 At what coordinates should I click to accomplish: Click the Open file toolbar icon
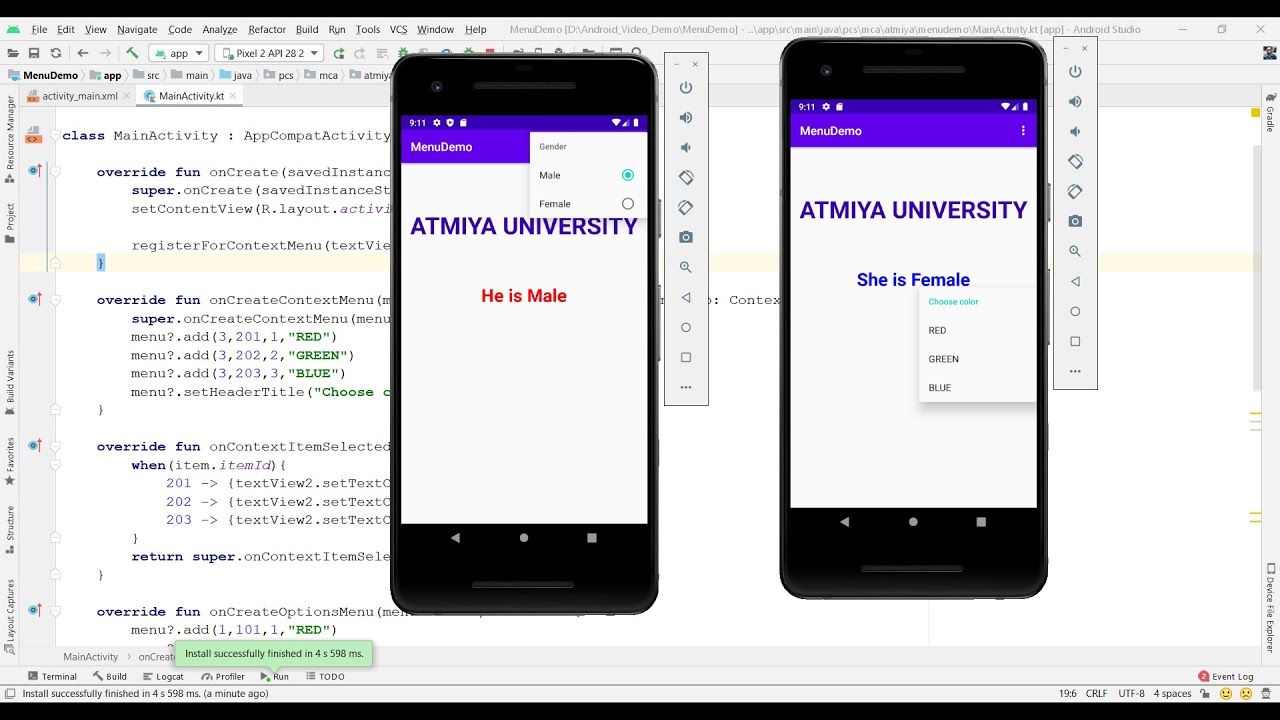(x=13, y=53)
